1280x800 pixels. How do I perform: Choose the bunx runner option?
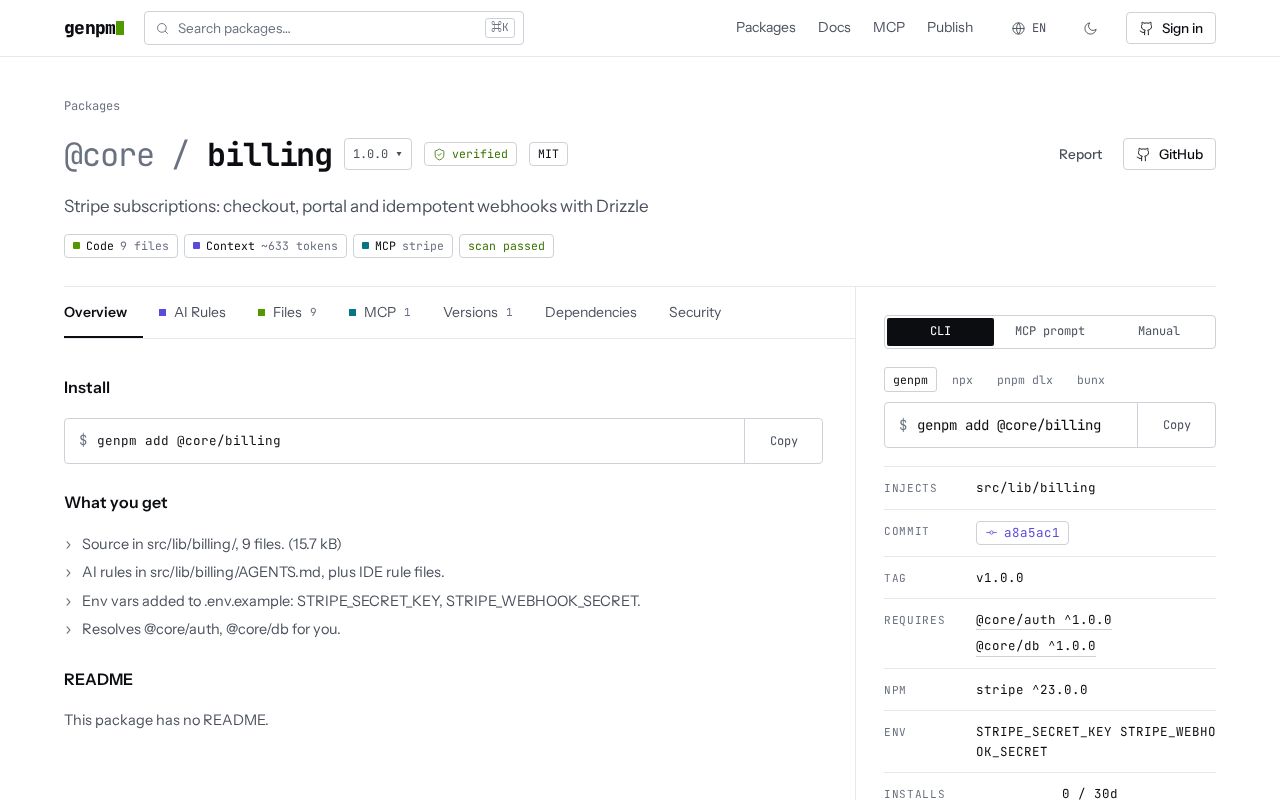(x=1091, y=380)
